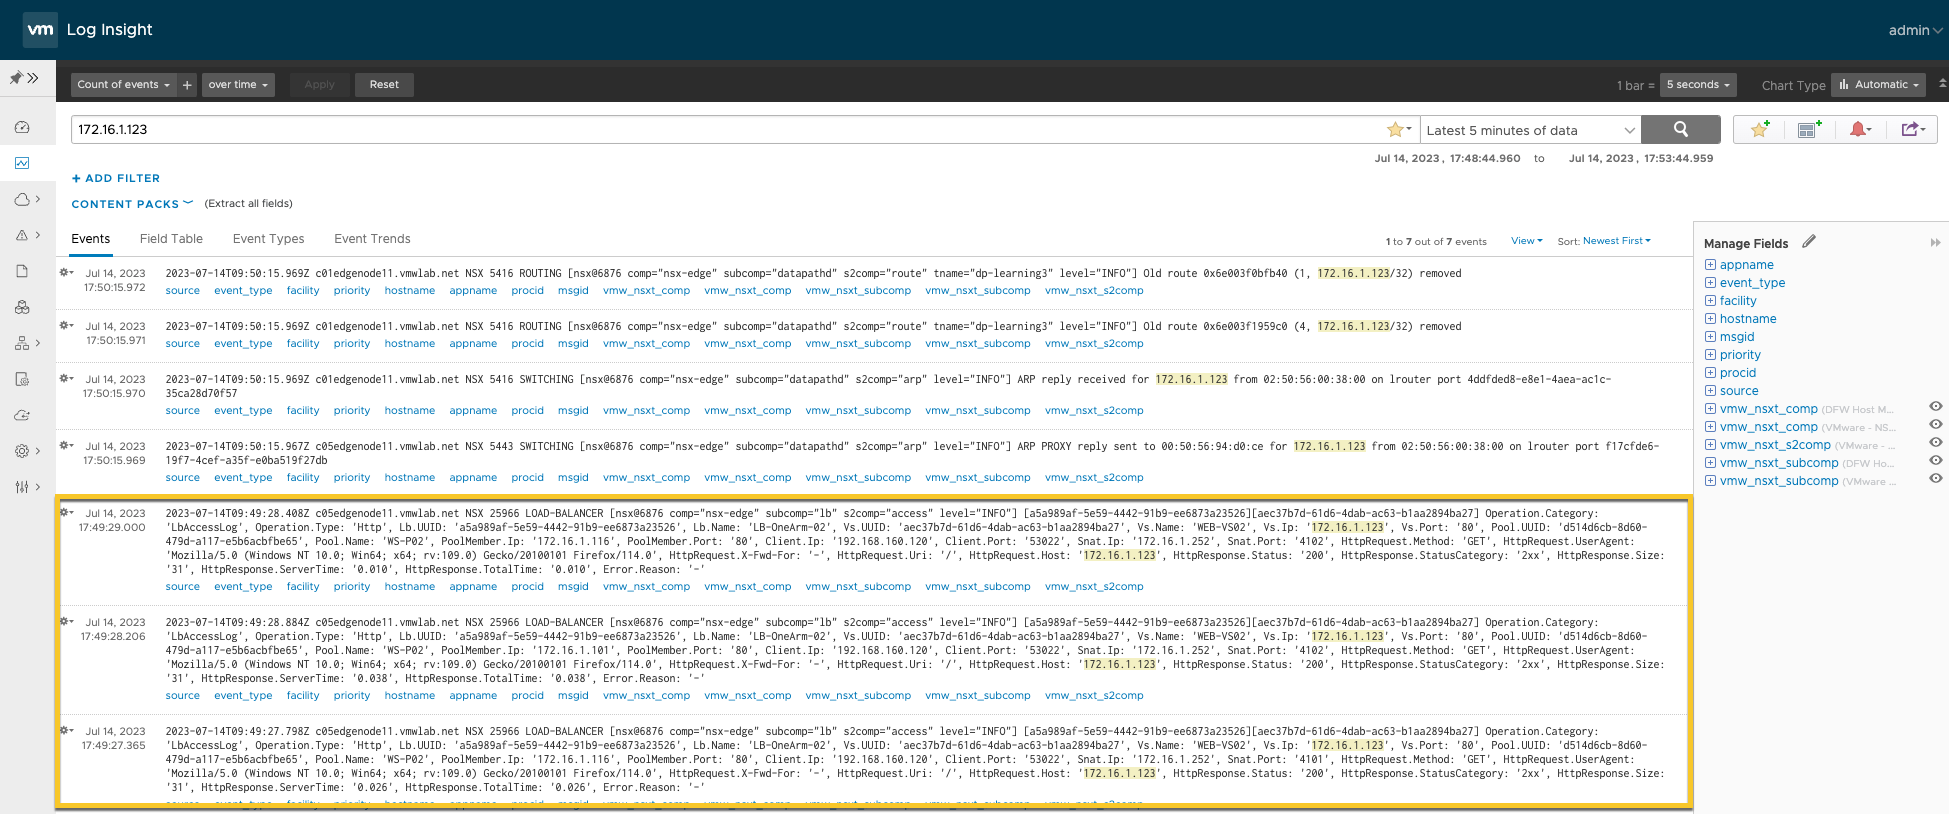Add query to dashboard icon

(x=1809, y=129)
